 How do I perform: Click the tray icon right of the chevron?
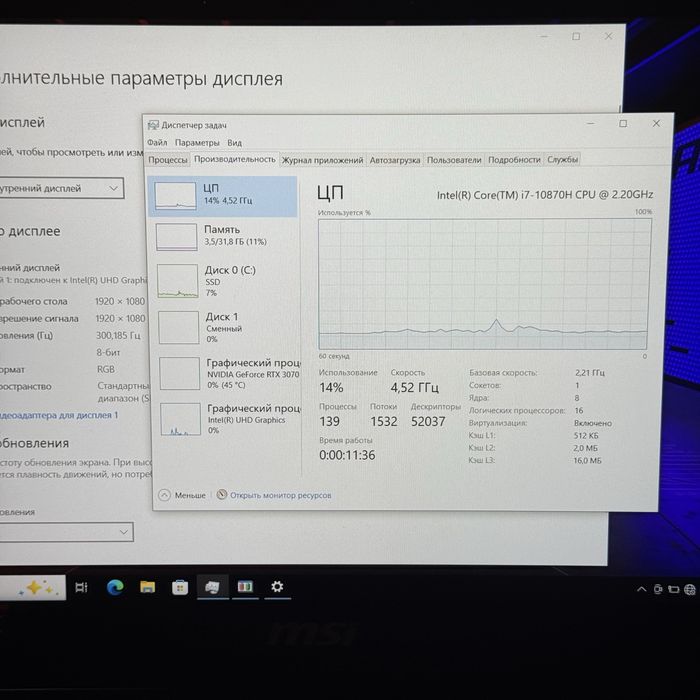pyautogui.click(x=658, y=589)
